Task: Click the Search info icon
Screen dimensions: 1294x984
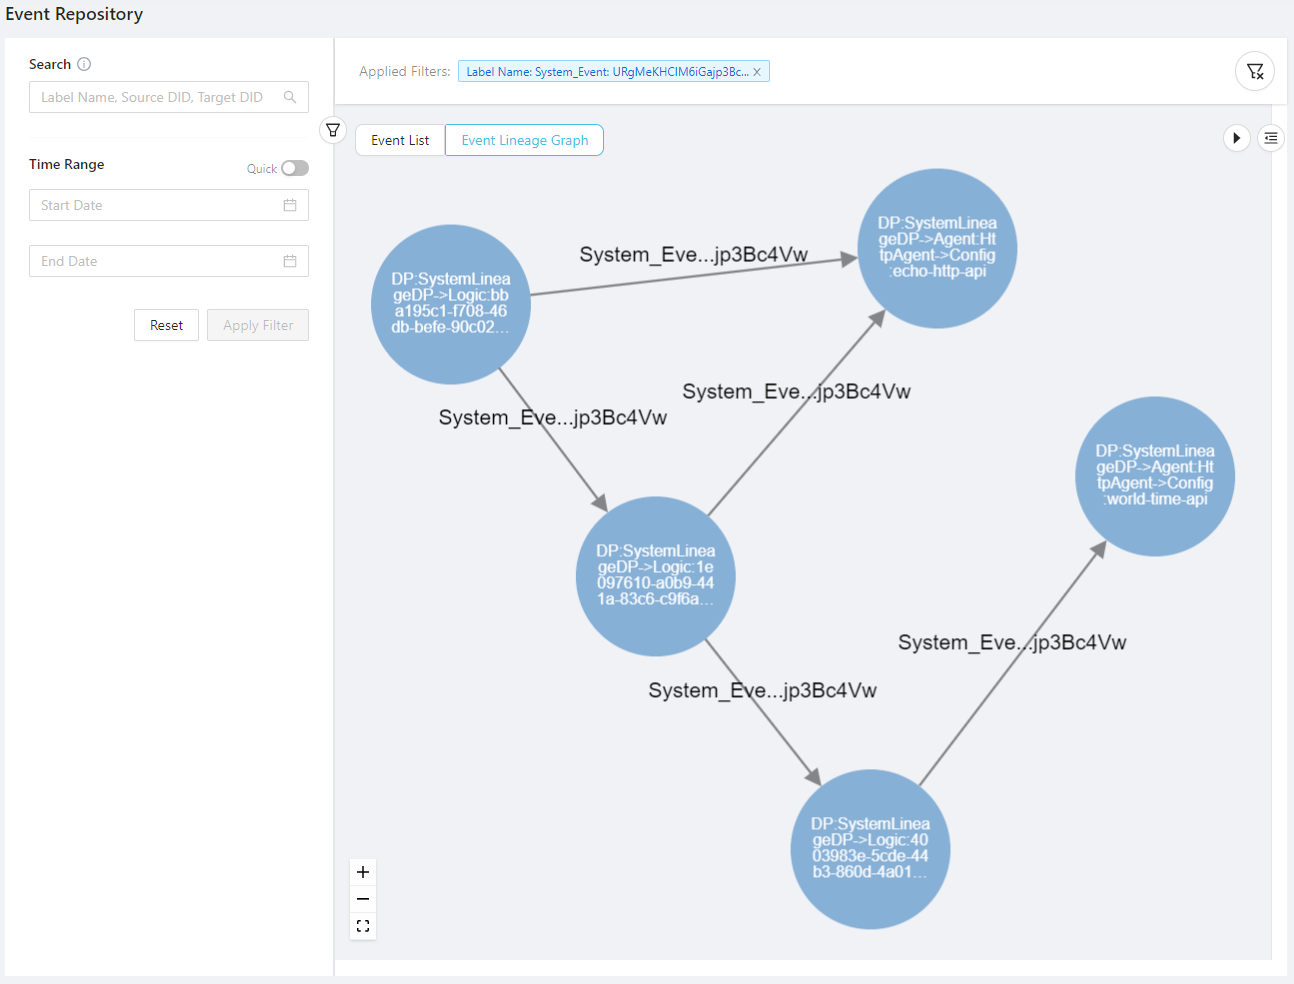Action: click(84, 64)
